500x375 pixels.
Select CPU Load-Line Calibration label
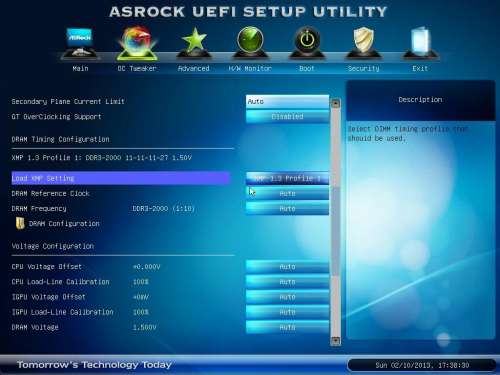[60, 282]
